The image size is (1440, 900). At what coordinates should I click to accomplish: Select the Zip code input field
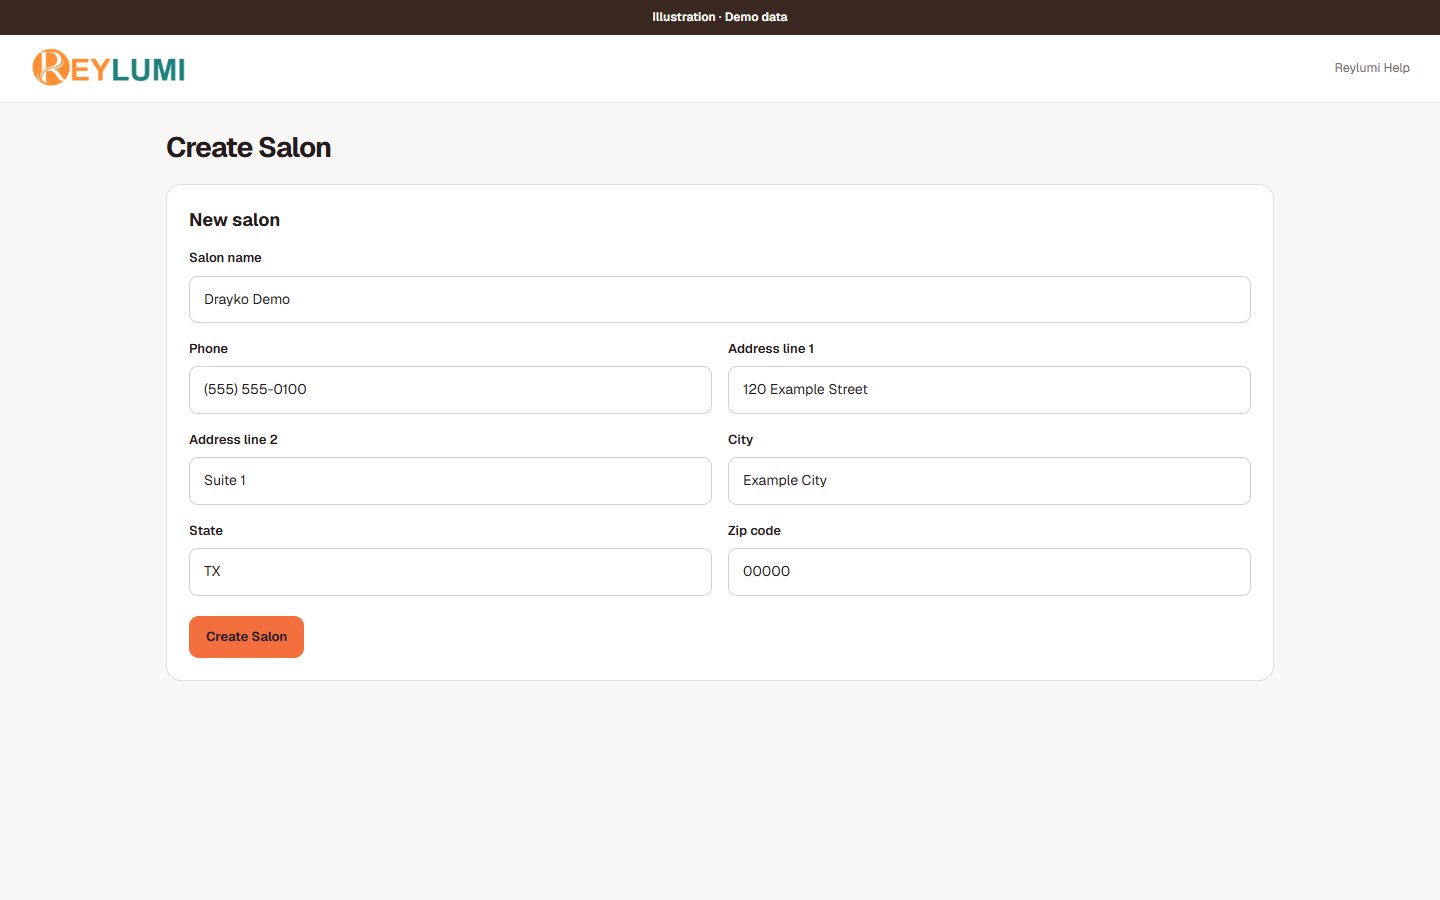(989, 572)
